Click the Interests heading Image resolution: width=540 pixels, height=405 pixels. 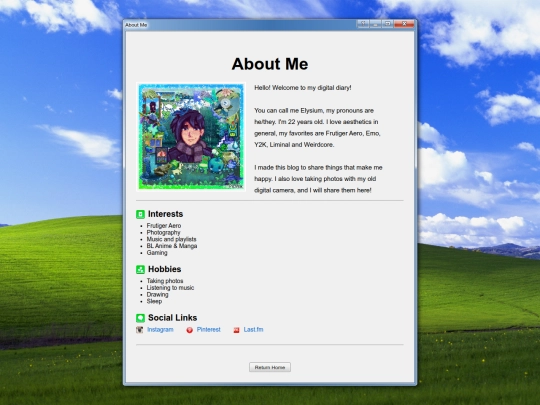pyautogui.click(x=165, y=214)
